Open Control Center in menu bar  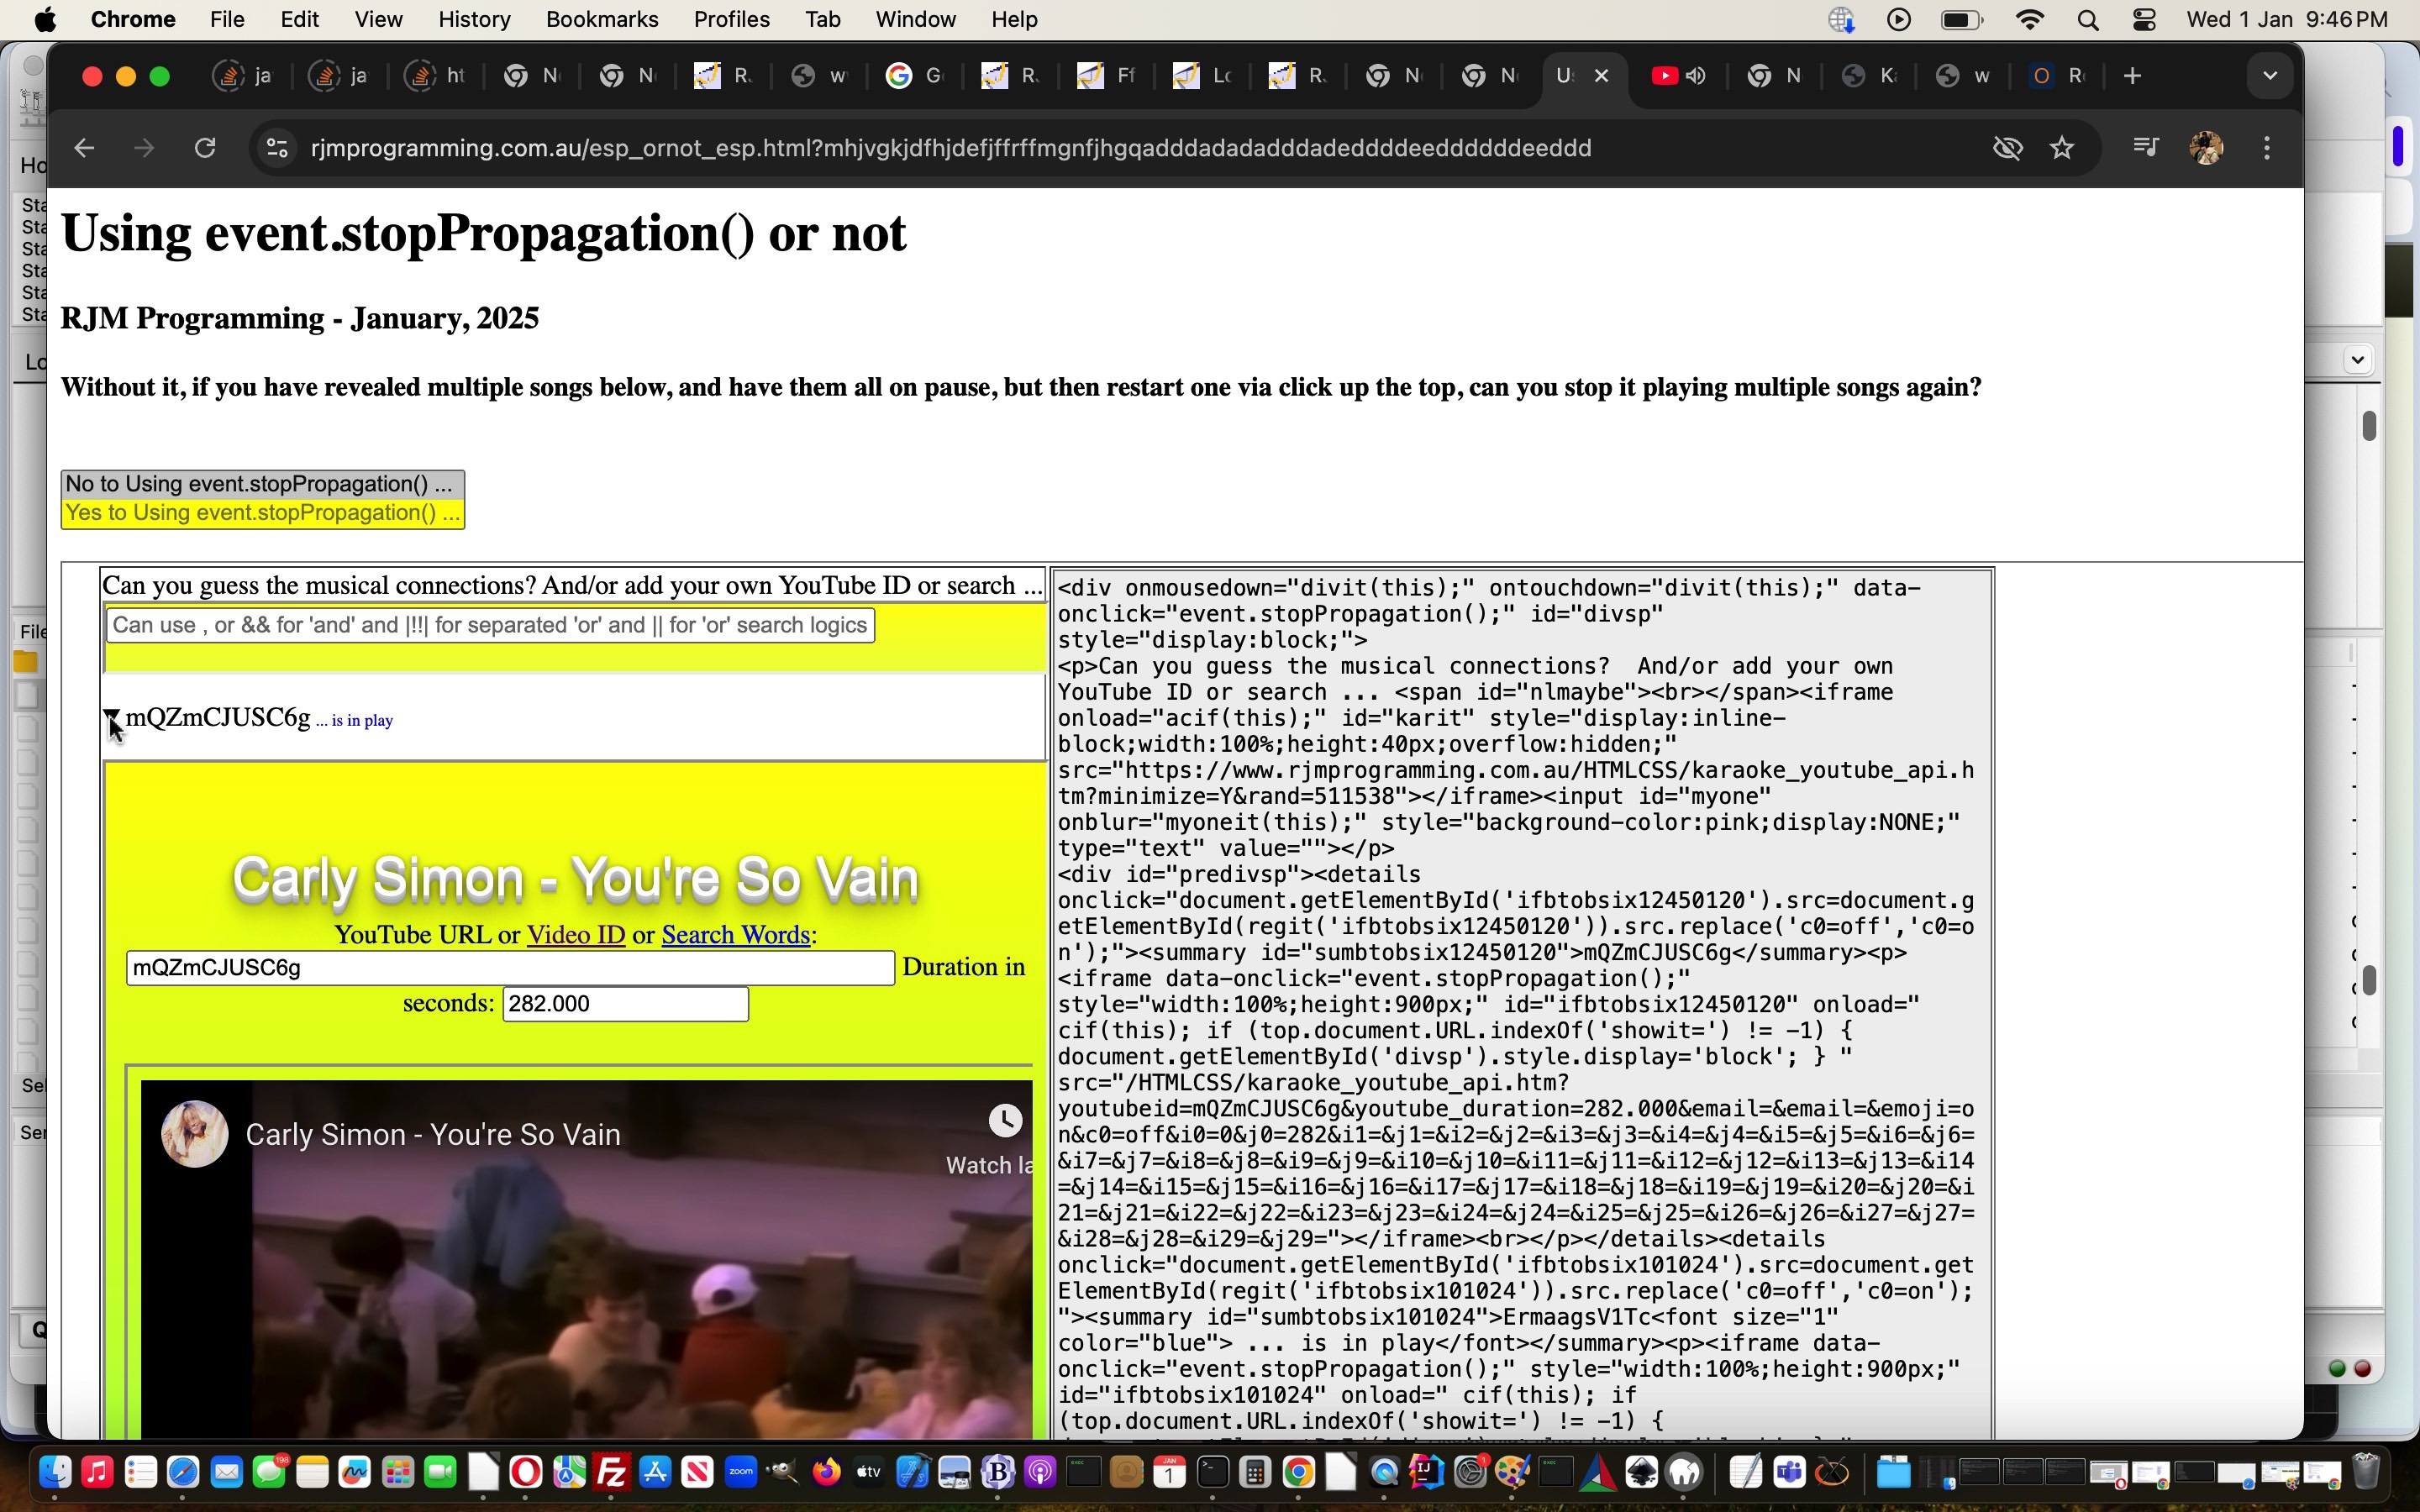(2144, 20)
